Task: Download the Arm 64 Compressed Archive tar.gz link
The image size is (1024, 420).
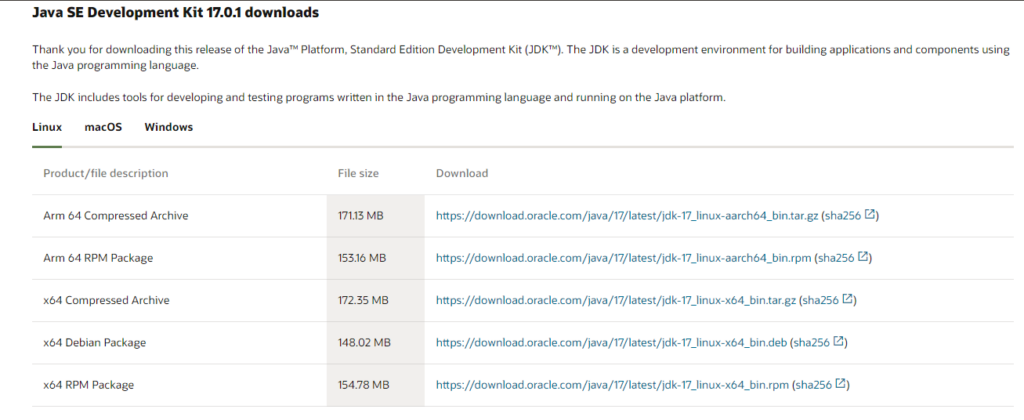Action: (x=627, y=216)
